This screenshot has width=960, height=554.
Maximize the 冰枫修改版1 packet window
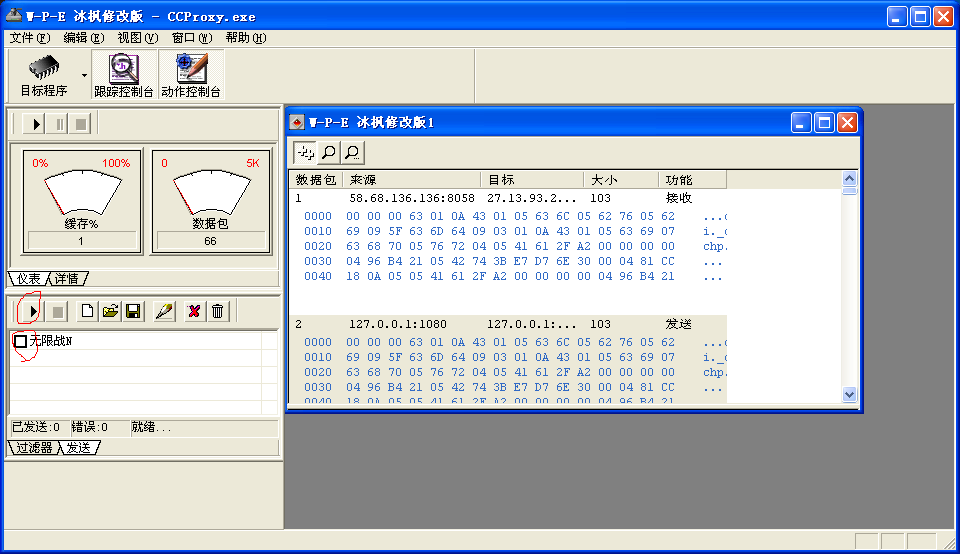coord(824,123)
